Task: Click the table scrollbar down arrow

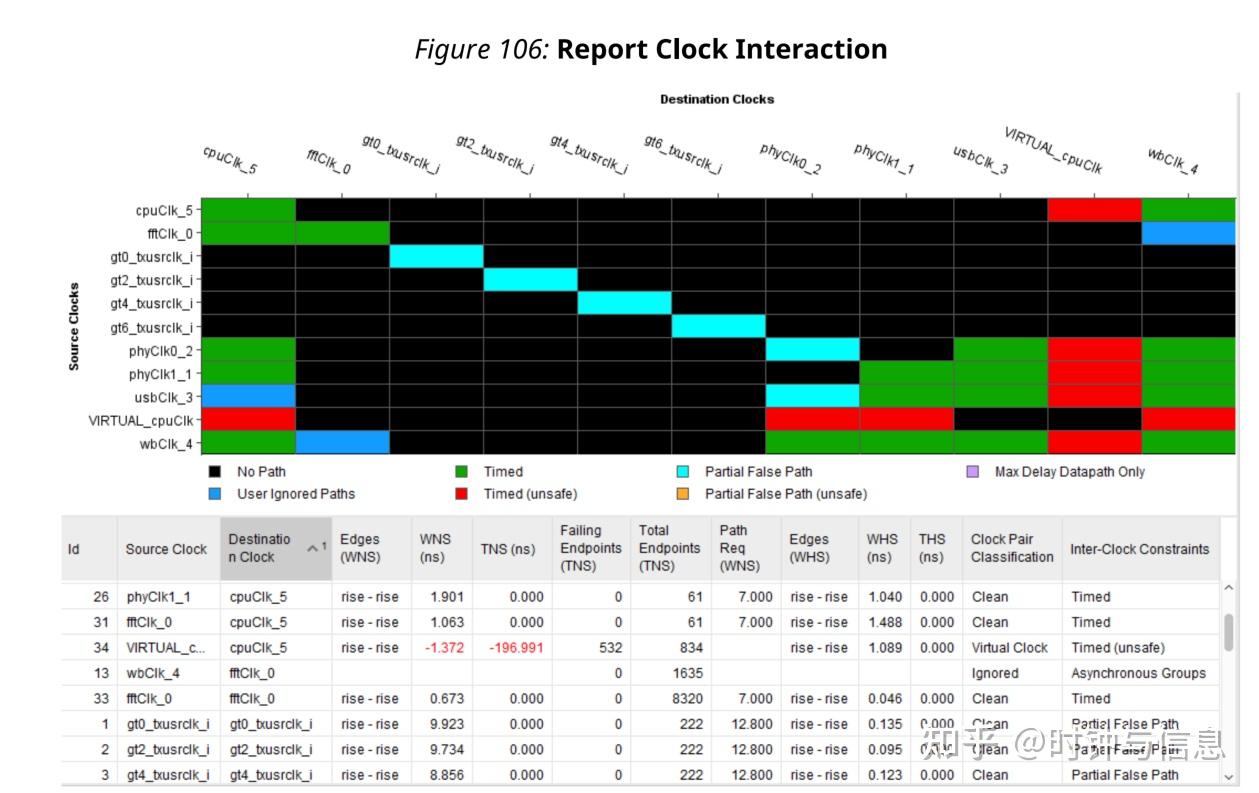Action: coord(1228,776)
